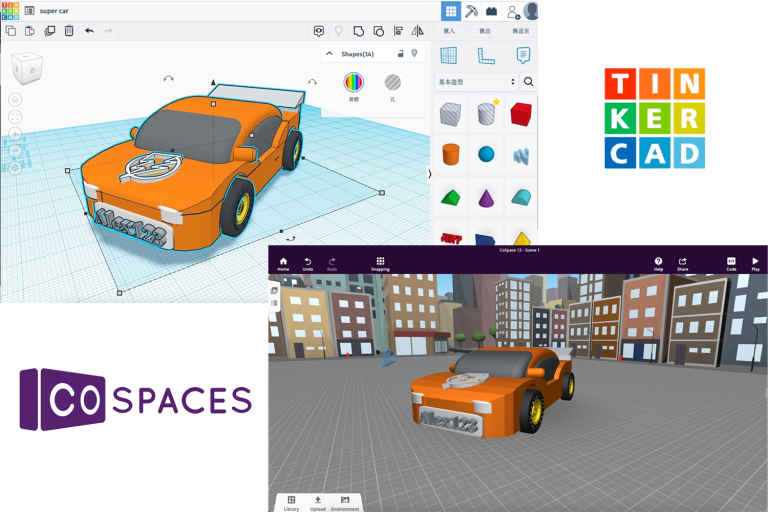
Task: Pick the blue sphere shape
Action: pos(486,154)
